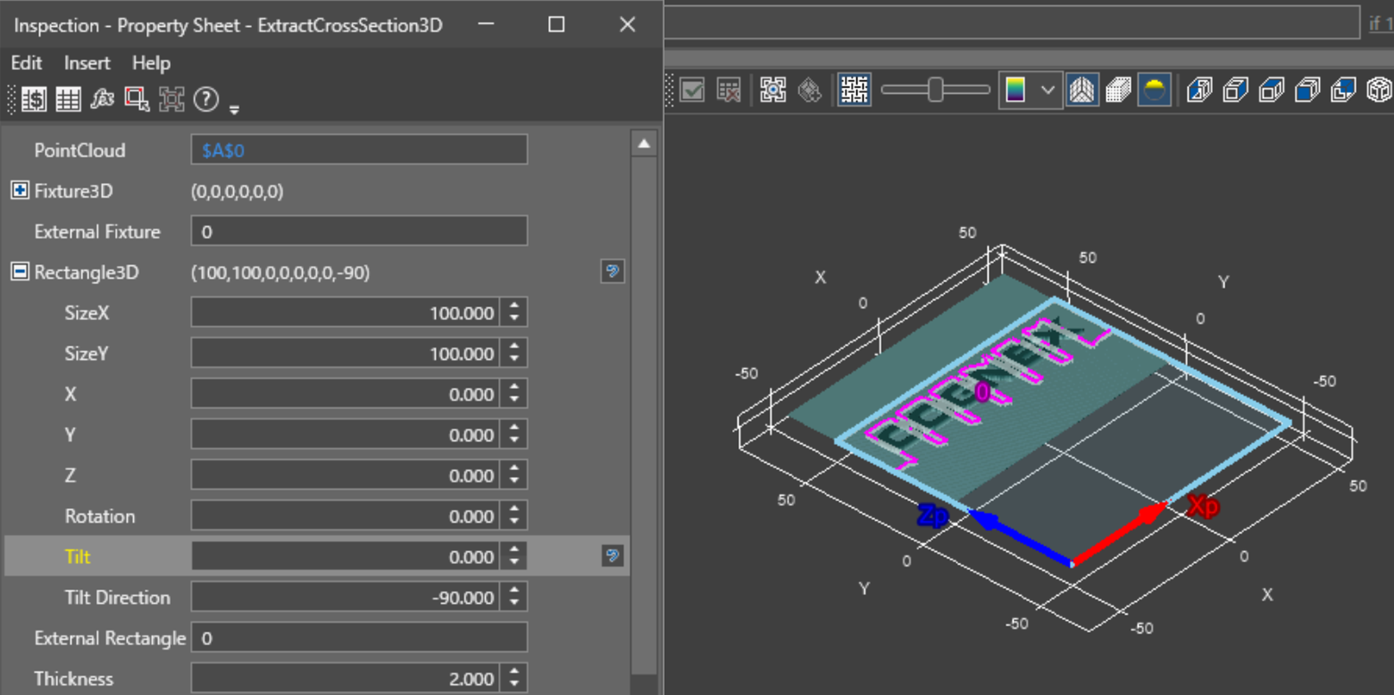This screenshot has height=695, width=1394.
Task: Toggle the maze-pattern overlay button
Action: pyautogui.click(x=854, y=90)
